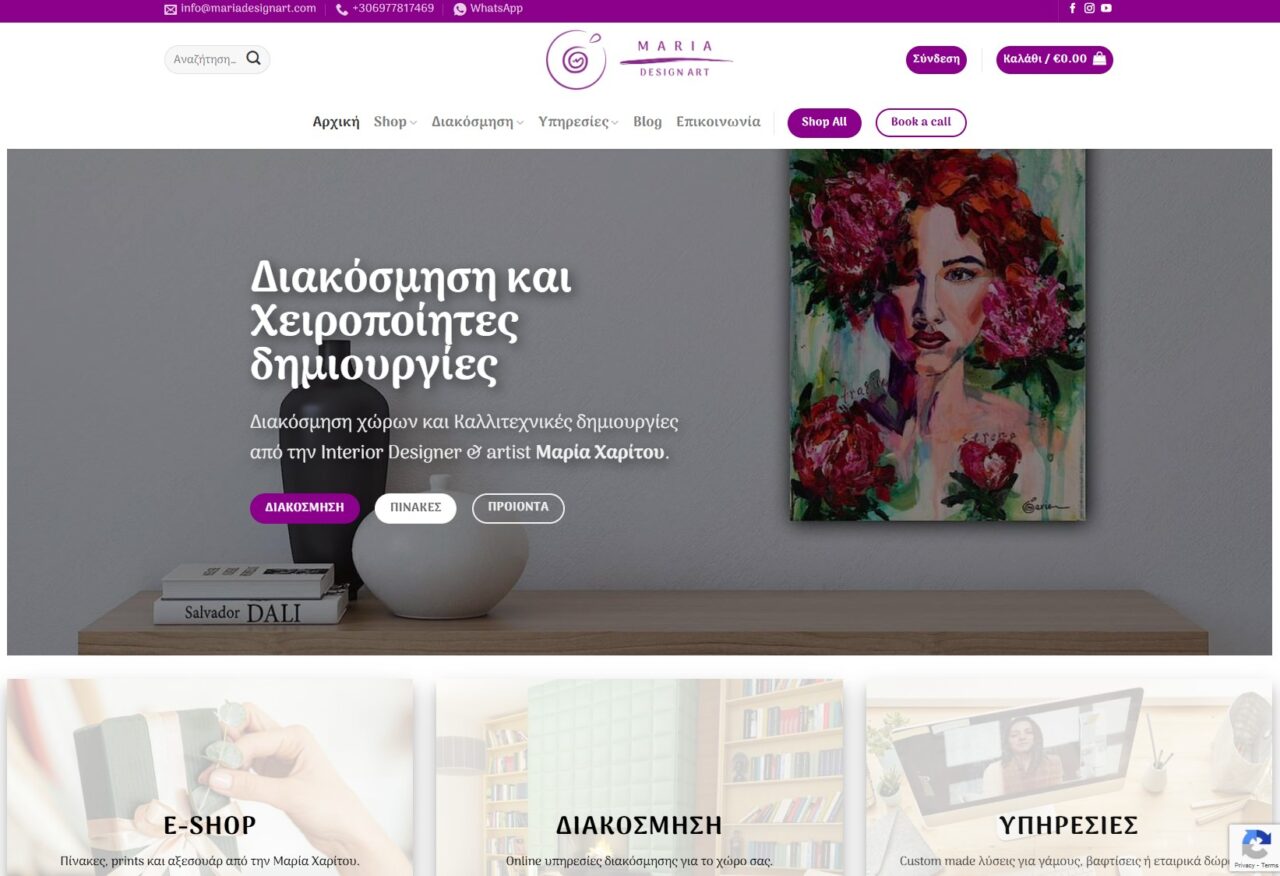The height and width of the screenshot is (876, 1280).
Task: Open the YouTube channel icon
Action: tap(1106, 8)
